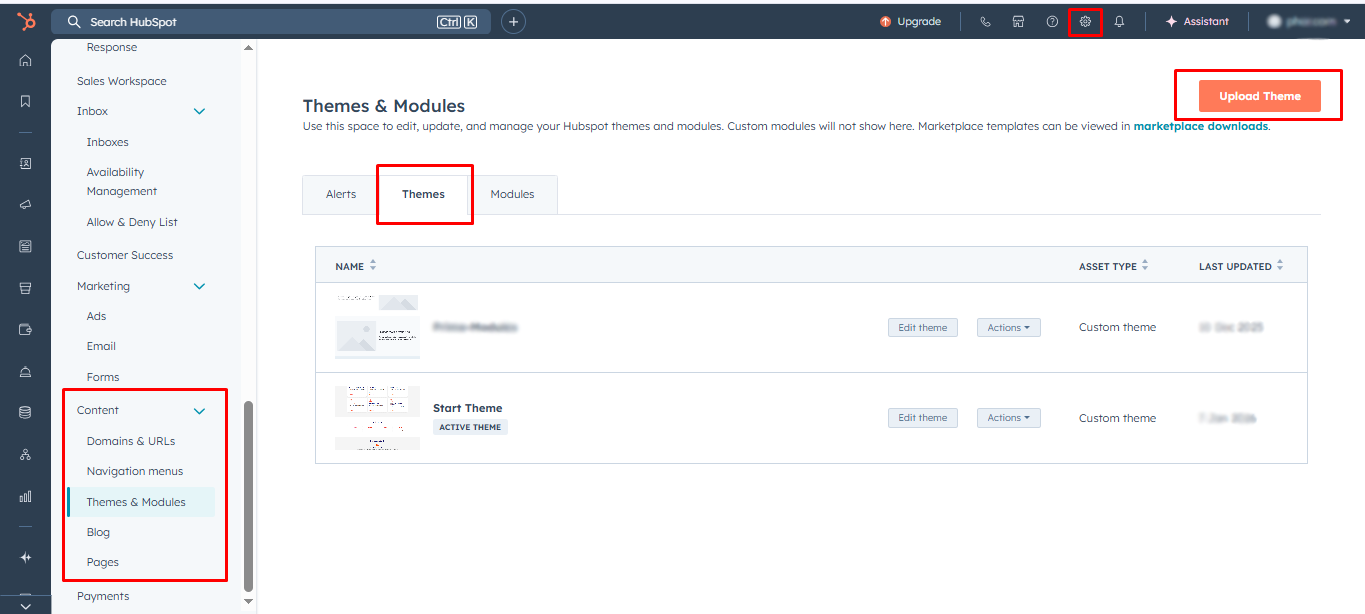Follow the marketplace downloads link

[1200, 127]
